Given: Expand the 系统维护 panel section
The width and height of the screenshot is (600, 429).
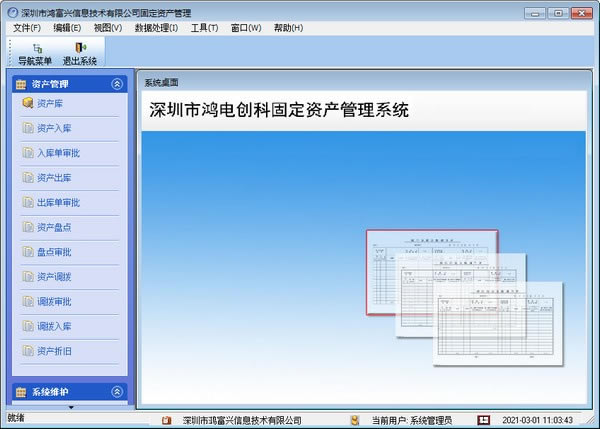Looking at the screenshot, I should click(117, 392).
